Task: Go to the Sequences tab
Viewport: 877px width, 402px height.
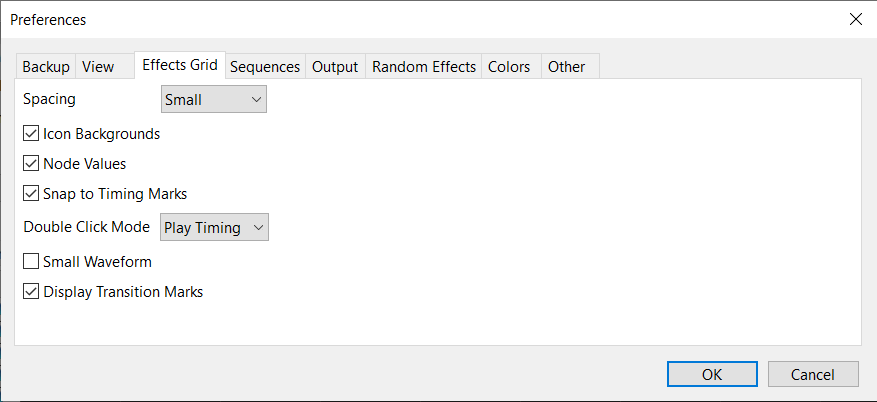Action: click(265, 67)
